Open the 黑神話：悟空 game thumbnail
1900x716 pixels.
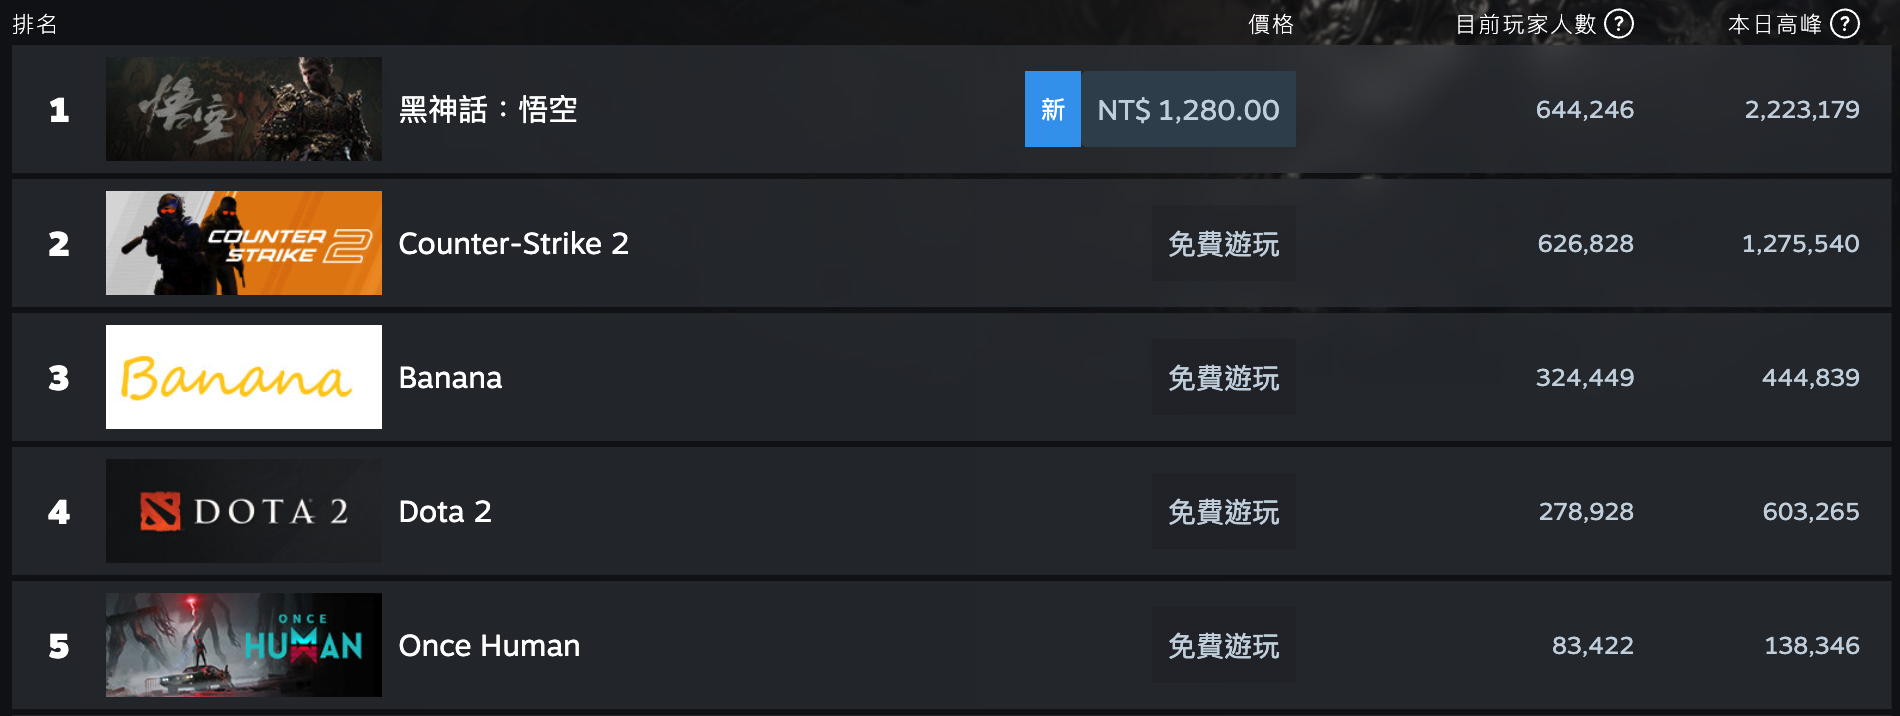(x=244, y=109)
